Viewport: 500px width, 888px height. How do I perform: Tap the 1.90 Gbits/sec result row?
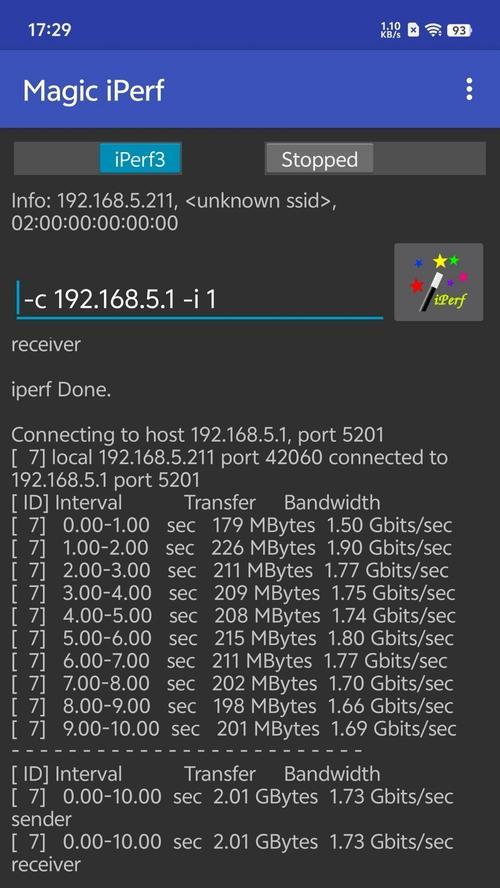(232, 548)
